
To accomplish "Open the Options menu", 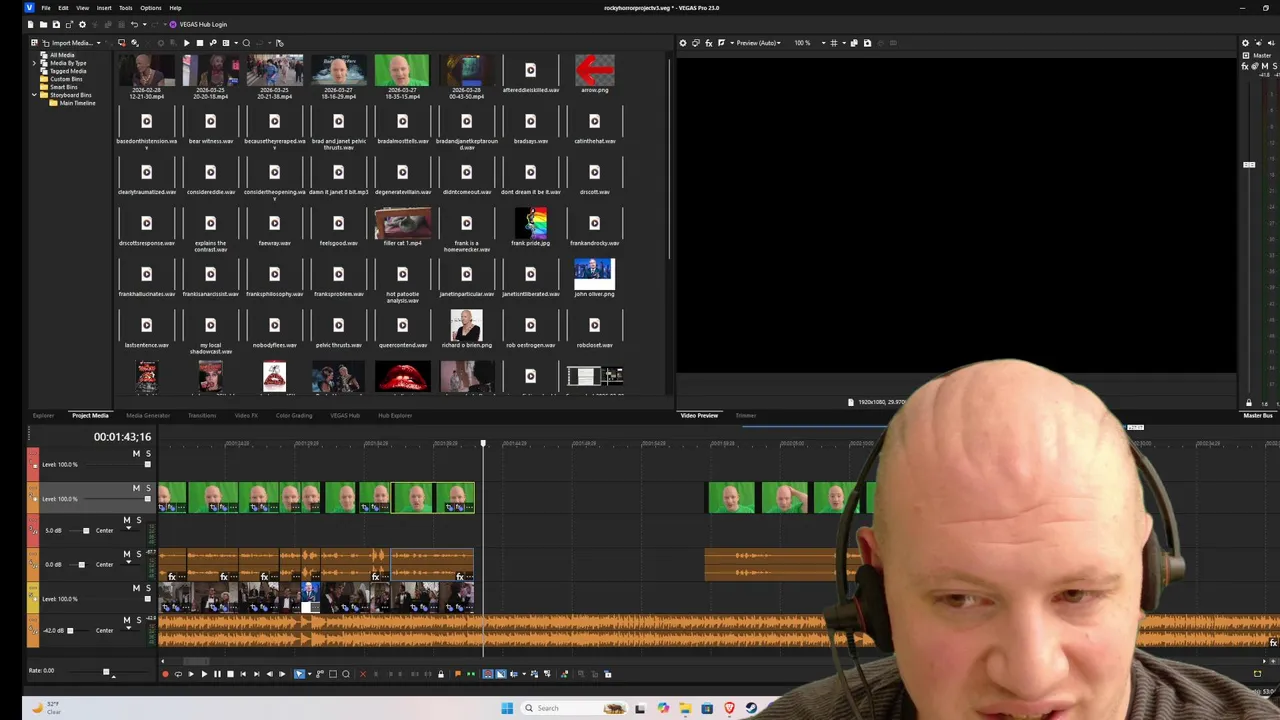I will (151, 8).
